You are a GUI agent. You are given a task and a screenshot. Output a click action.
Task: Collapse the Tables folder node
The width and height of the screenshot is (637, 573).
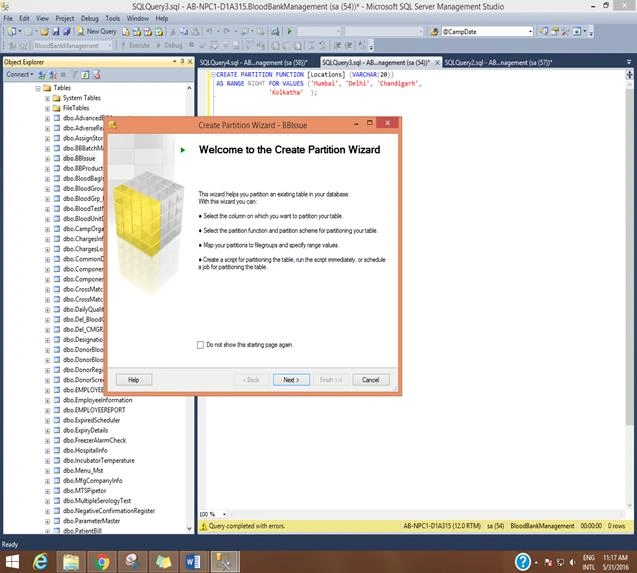point(38,88)
